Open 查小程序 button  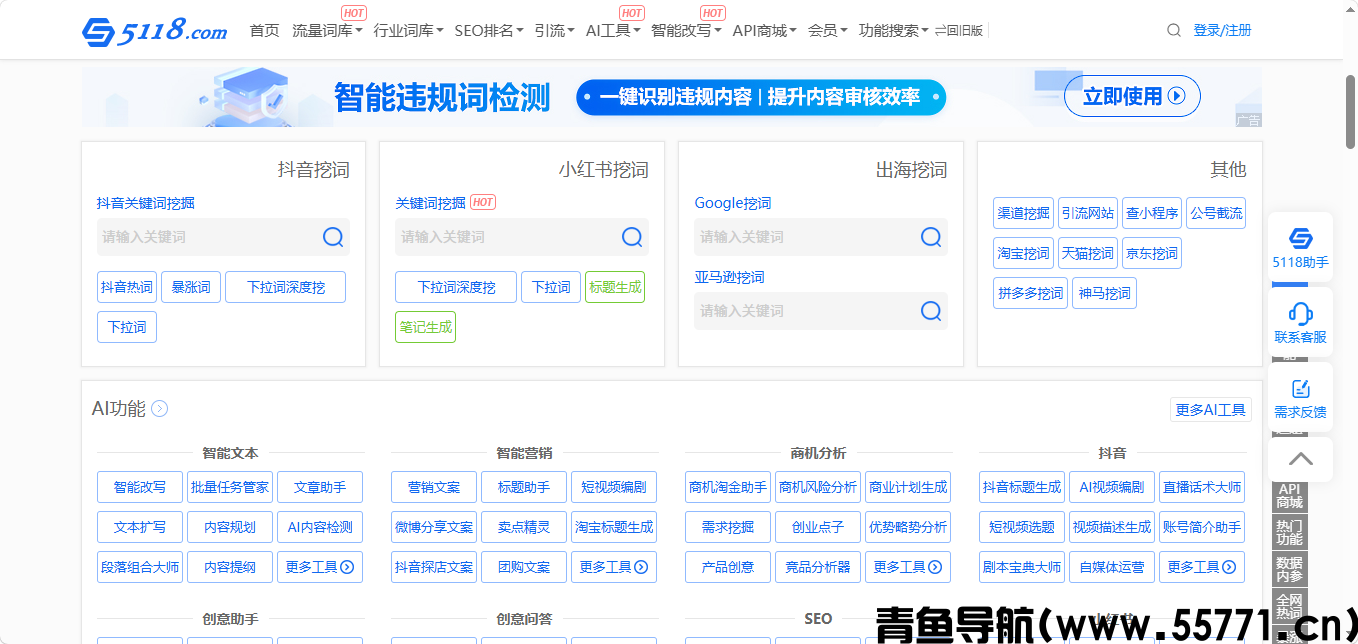pyautogui.click(x=1152, y=213)
